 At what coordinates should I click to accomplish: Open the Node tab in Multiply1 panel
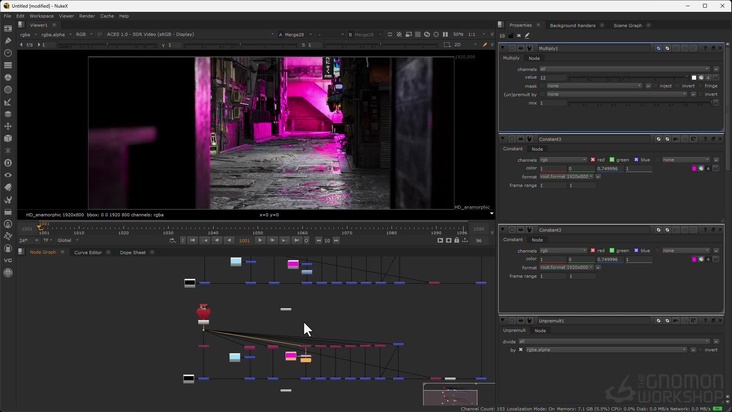pyautogui.click(x=534, y=58)
